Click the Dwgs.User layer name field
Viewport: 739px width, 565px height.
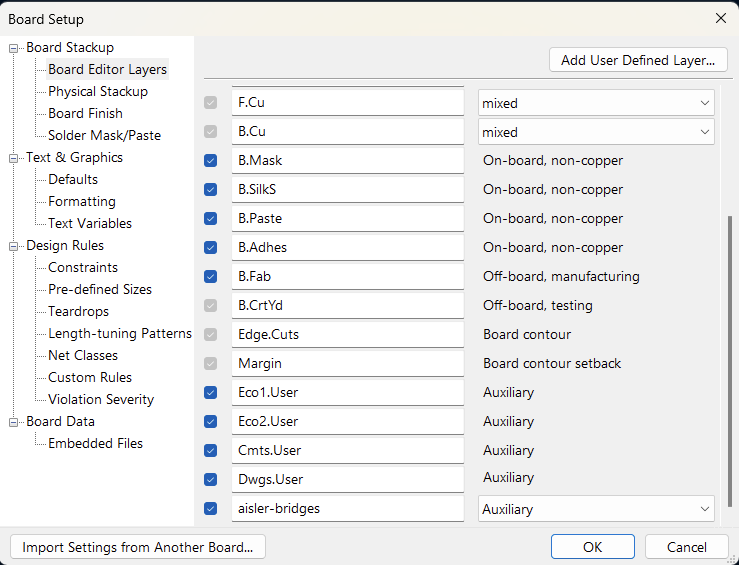click(x=348, y=480)
